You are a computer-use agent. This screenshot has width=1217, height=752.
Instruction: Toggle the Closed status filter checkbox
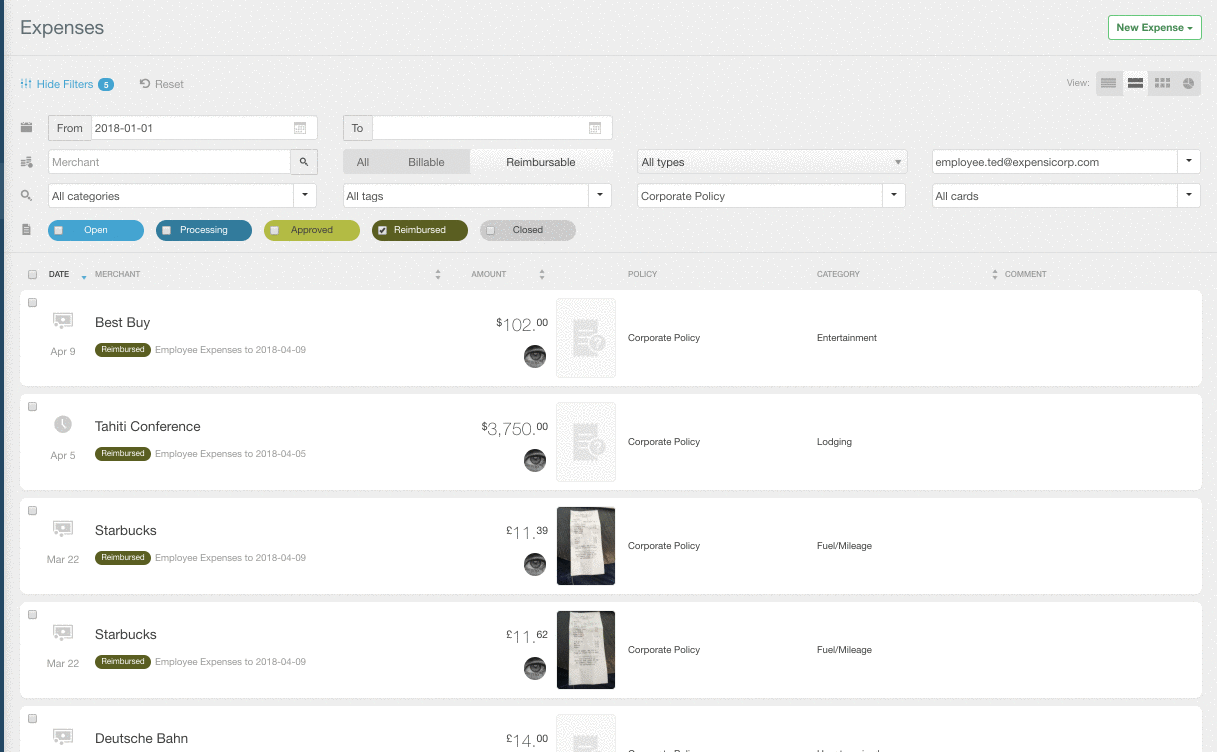(x=490, y=230)
